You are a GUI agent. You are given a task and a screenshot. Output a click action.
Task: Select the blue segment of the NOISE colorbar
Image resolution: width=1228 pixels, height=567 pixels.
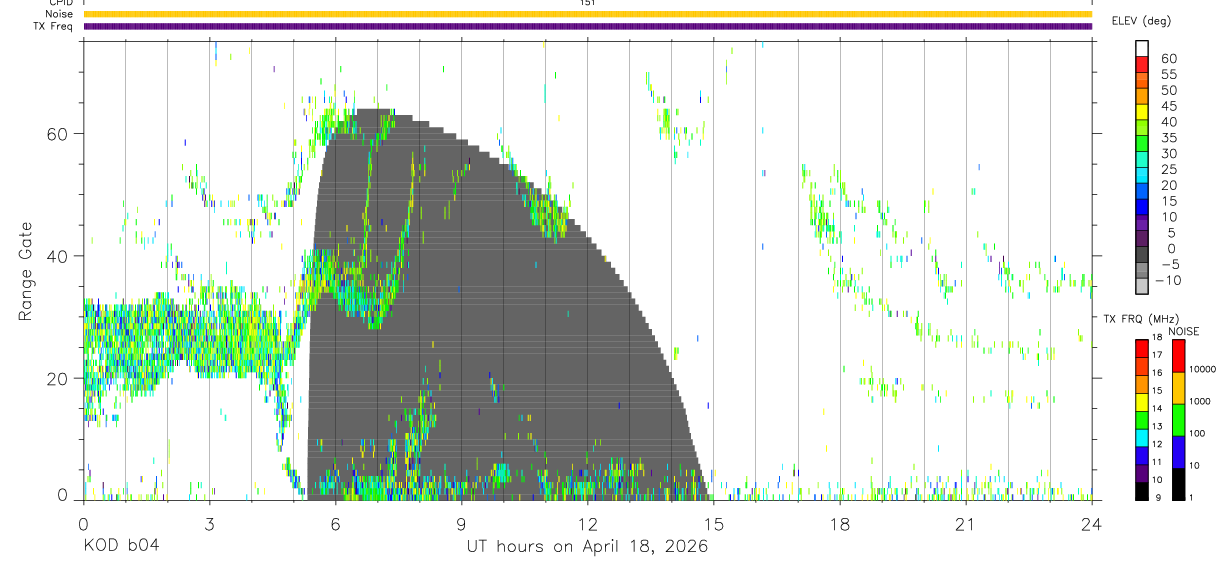point(1179,452)
